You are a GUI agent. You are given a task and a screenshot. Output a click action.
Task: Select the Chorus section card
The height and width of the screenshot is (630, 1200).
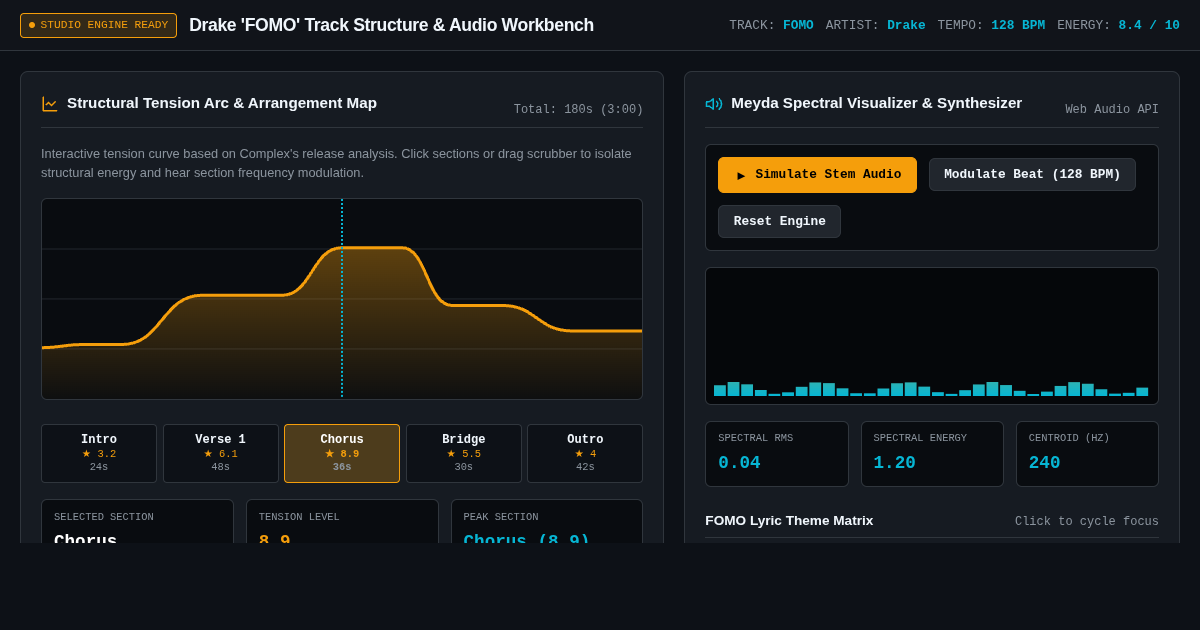coord(342,454)
